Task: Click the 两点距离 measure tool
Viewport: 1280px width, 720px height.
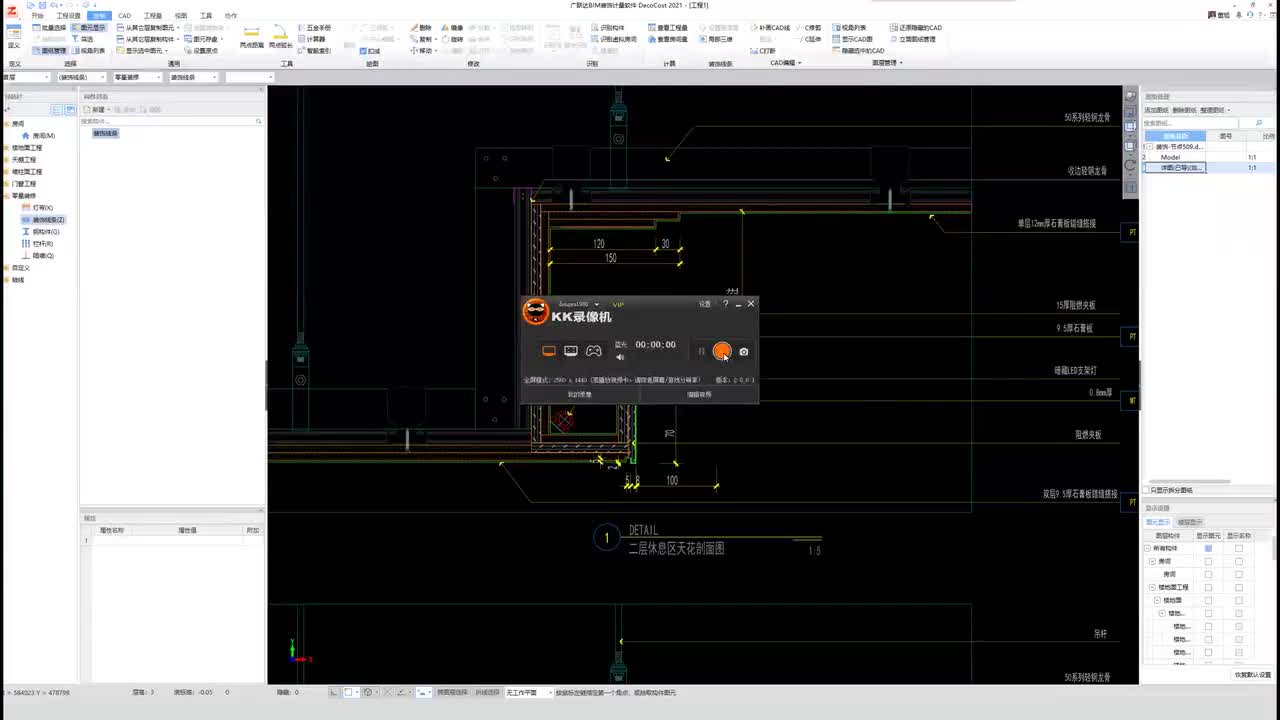Action: (x=251, y=38)
